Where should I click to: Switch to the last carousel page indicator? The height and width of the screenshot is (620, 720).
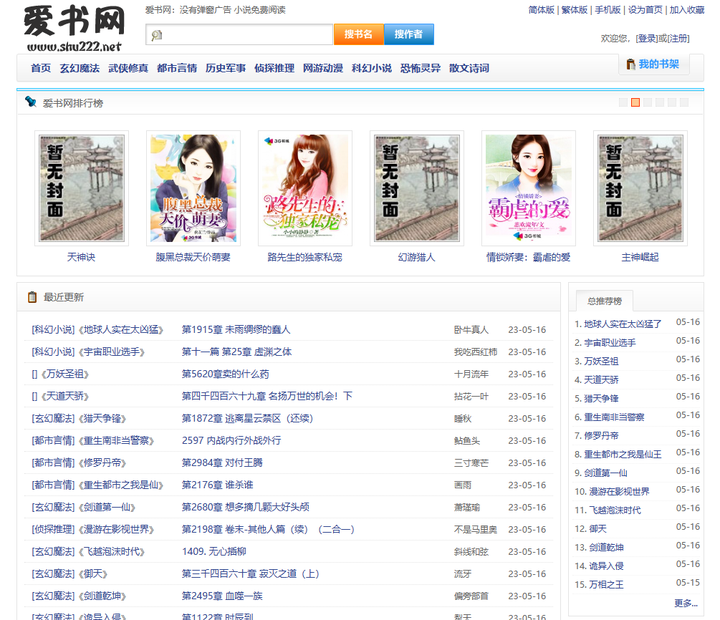[684, 102]
